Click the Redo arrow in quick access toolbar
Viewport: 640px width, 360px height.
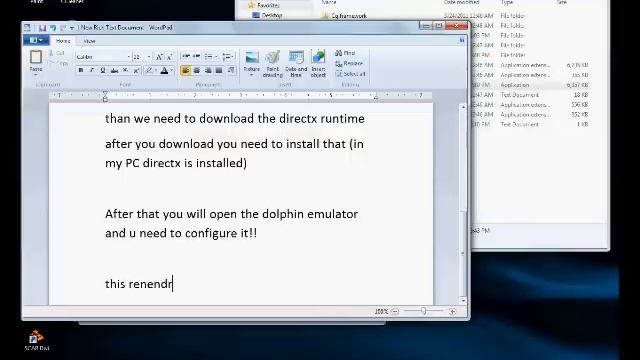pyautogui.click(x=63, y=28)
